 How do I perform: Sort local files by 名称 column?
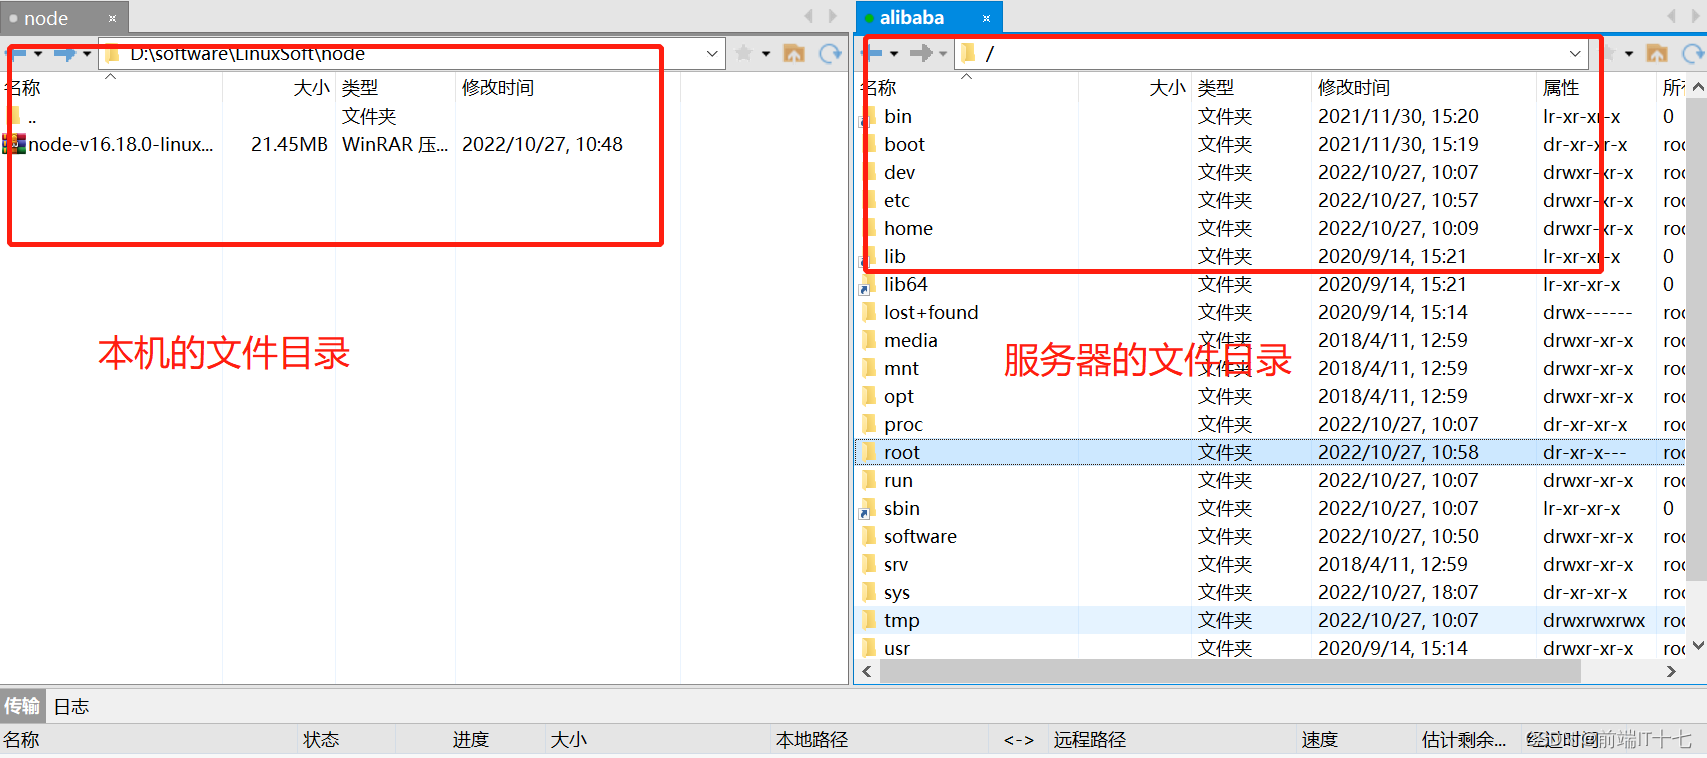111,87
